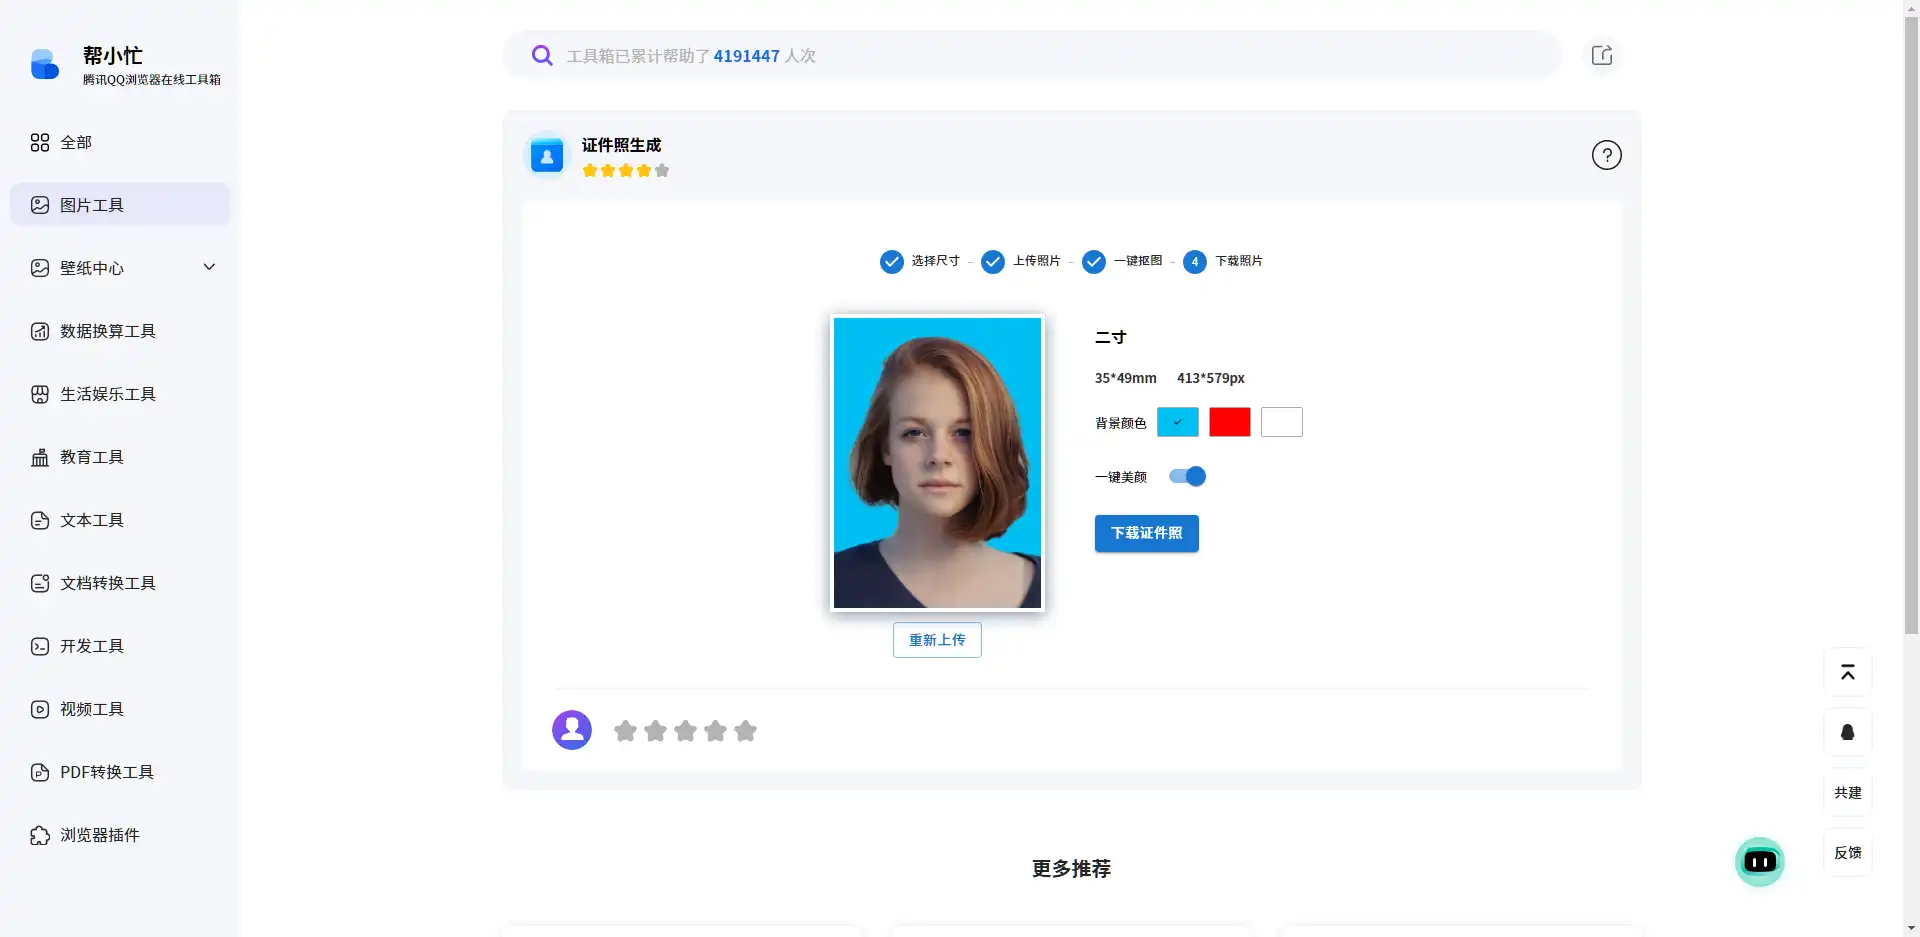Click the 下载证件照 button

[1147, 533]
